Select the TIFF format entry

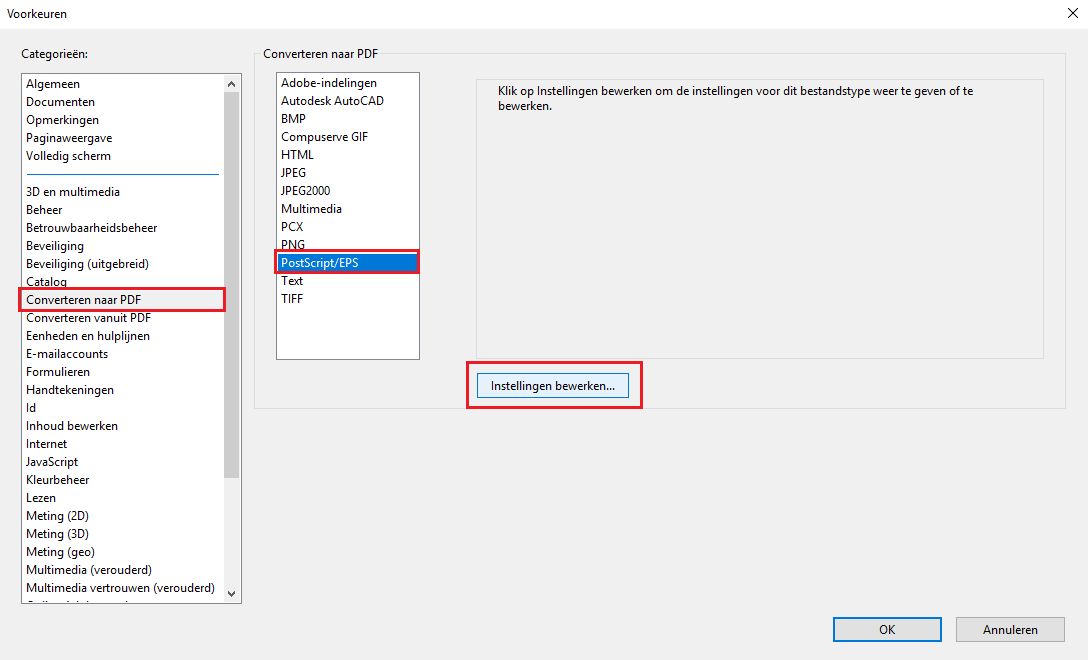click(291, 298)
